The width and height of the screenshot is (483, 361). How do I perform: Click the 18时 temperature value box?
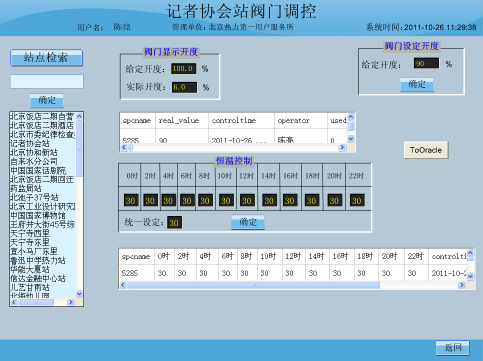pos(312,200)
